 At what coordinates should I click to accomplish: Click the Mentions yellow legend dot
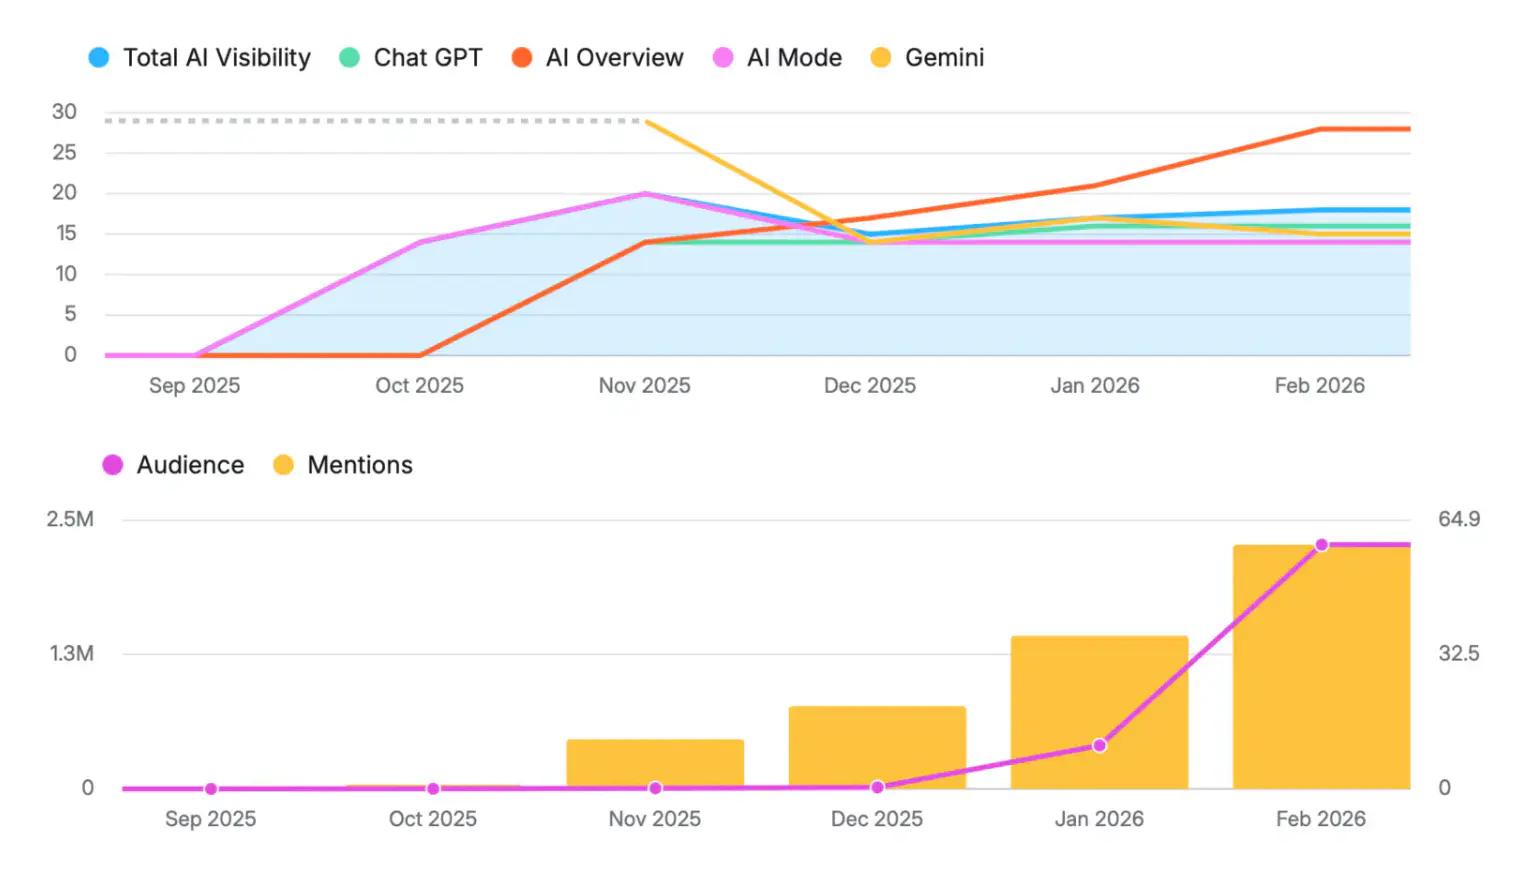[282, 464]
